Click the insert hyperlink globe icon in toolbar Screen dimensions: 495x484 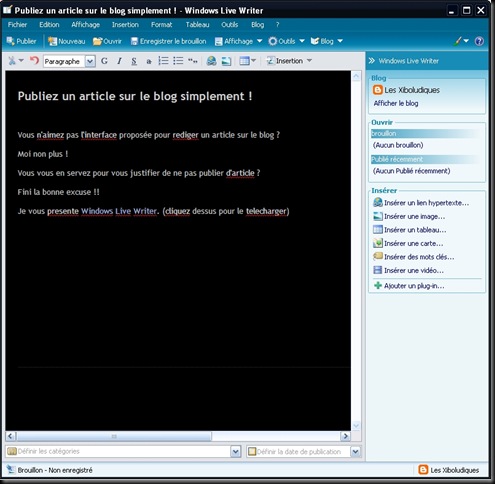coord(211,61)
